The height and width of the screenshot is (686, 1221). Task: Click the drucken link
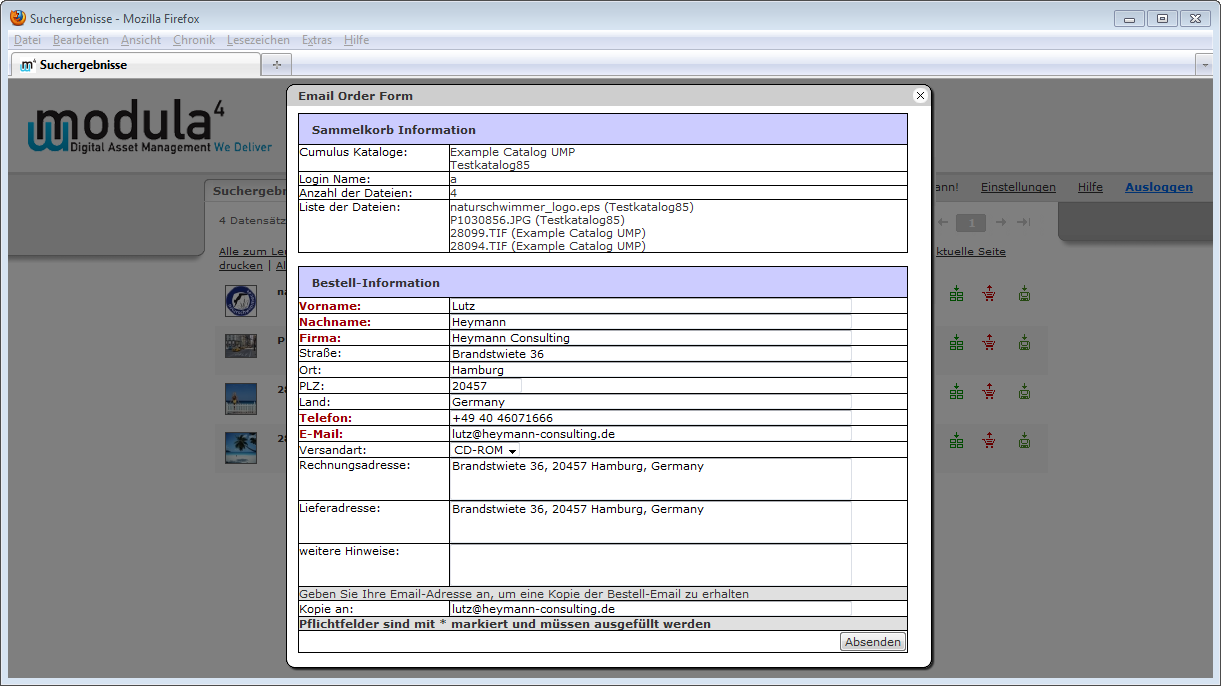241,265
